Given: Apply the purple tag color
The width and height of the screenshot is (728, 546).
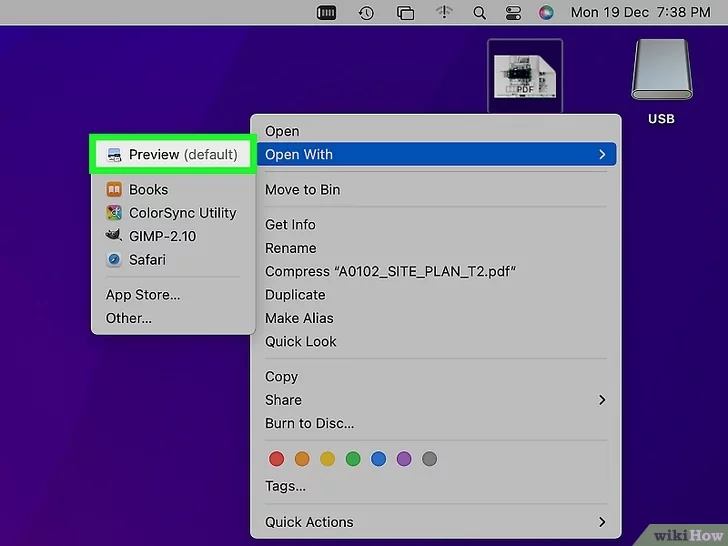Looking at the screenshot, I should [x=404, y=459].
